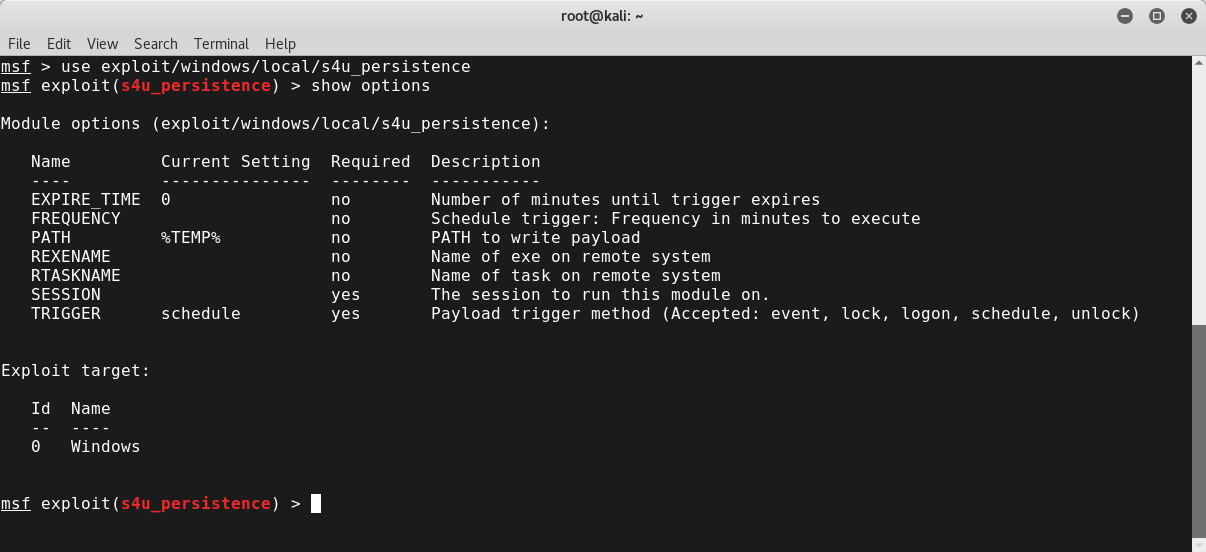Click the TRIGGER option row

pos(585,314)
